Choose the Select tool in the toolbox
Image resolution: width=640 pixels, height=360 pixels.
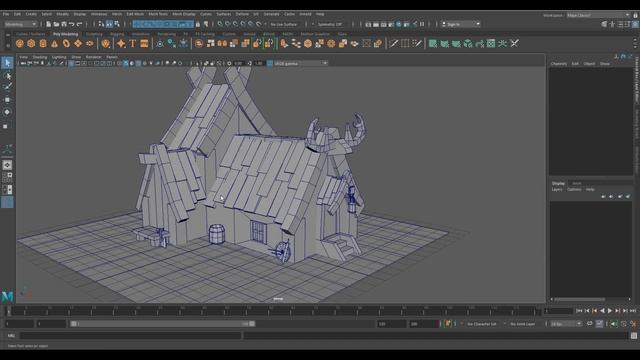(7, 63)
